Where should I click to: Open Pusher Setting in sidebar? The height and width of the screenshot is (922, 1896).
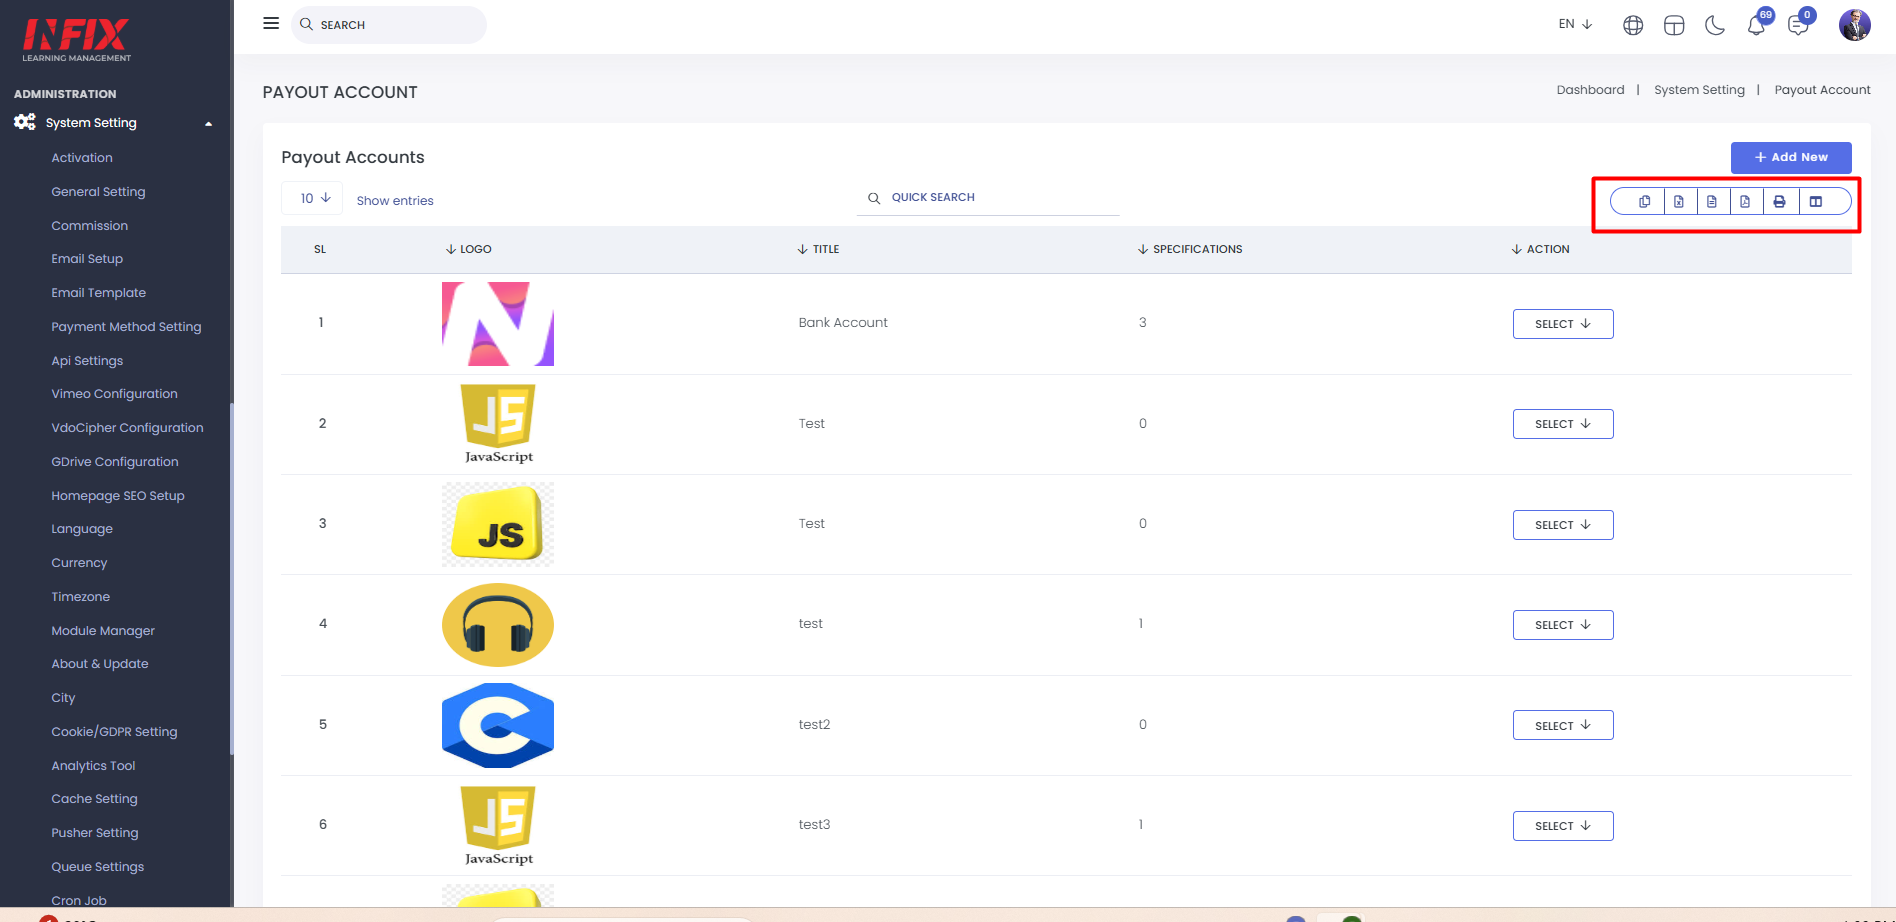tap(95, 833)
